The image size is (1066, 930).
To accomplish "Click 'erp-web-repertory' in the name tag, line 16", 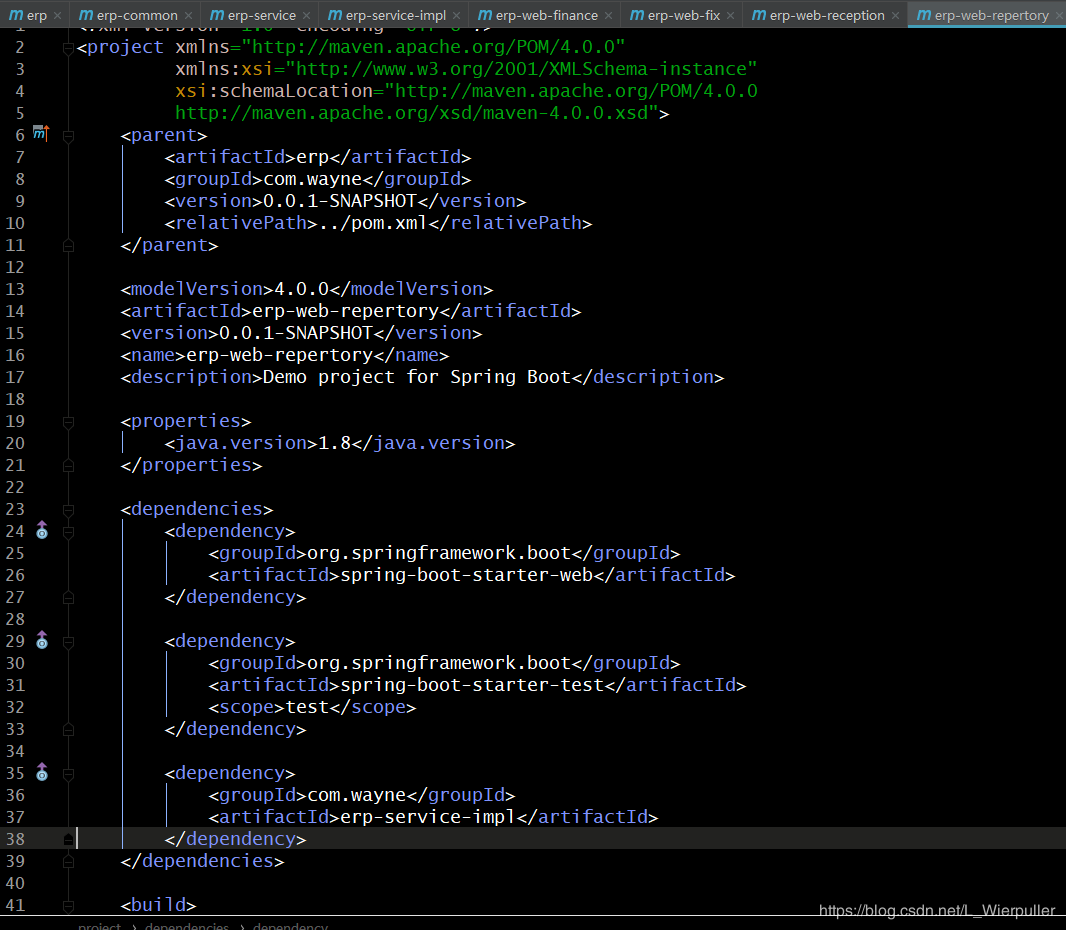I will [x=279, y=355].
